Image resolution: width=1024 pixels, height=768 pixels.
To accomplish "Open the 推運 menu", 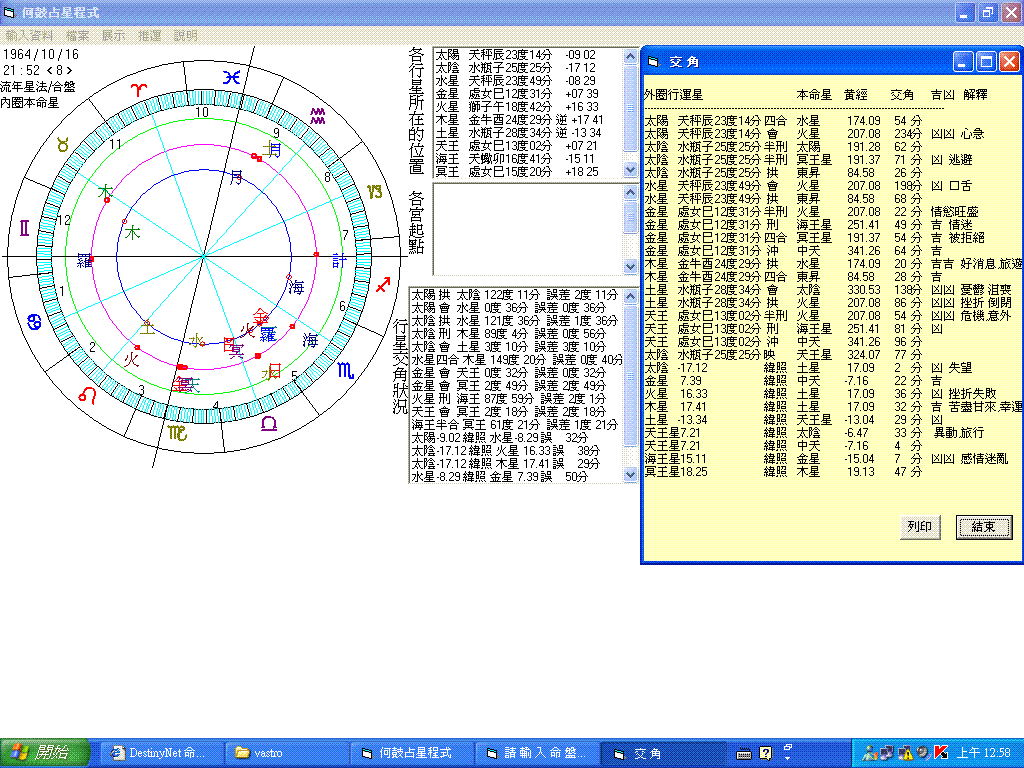I will pyautogui.click(x=149, y=35).
